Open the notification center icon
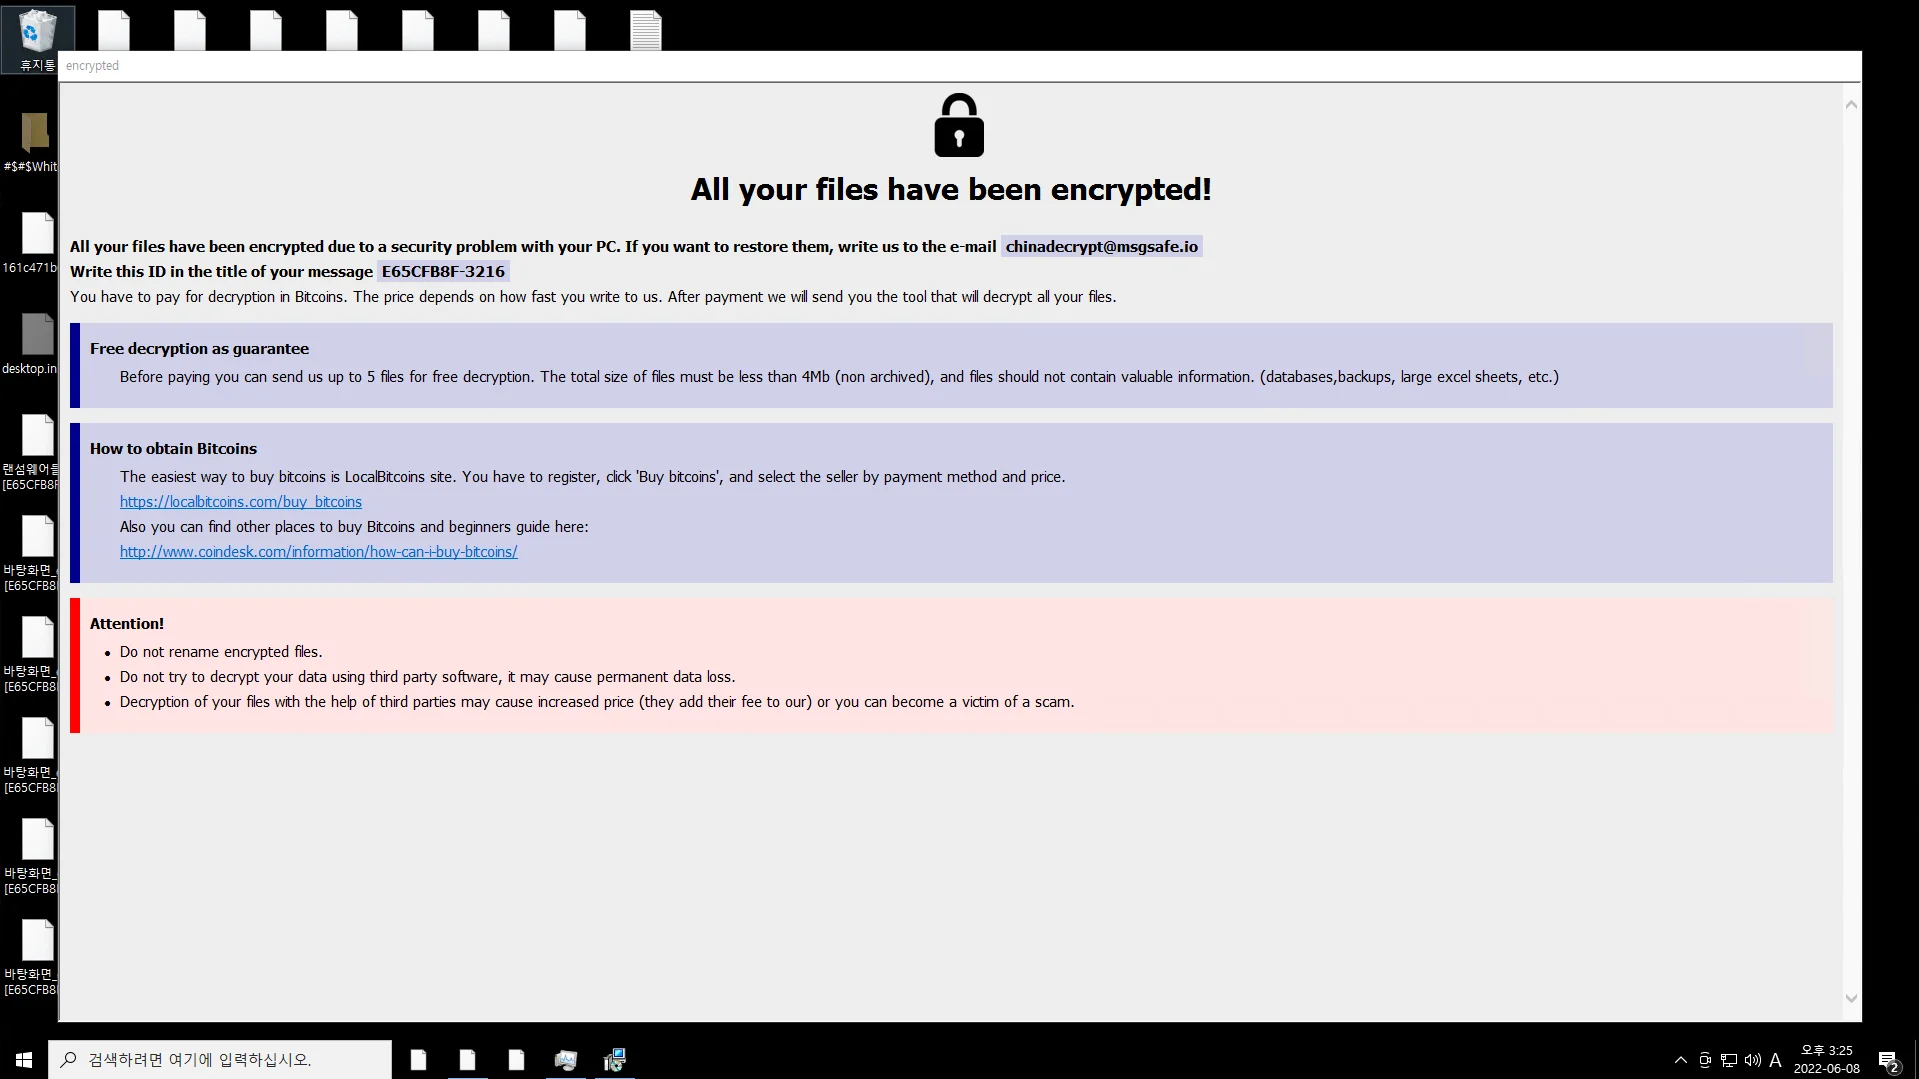The image size is (1919, 1079). pyautogui.click(x=1888, y=1060)
